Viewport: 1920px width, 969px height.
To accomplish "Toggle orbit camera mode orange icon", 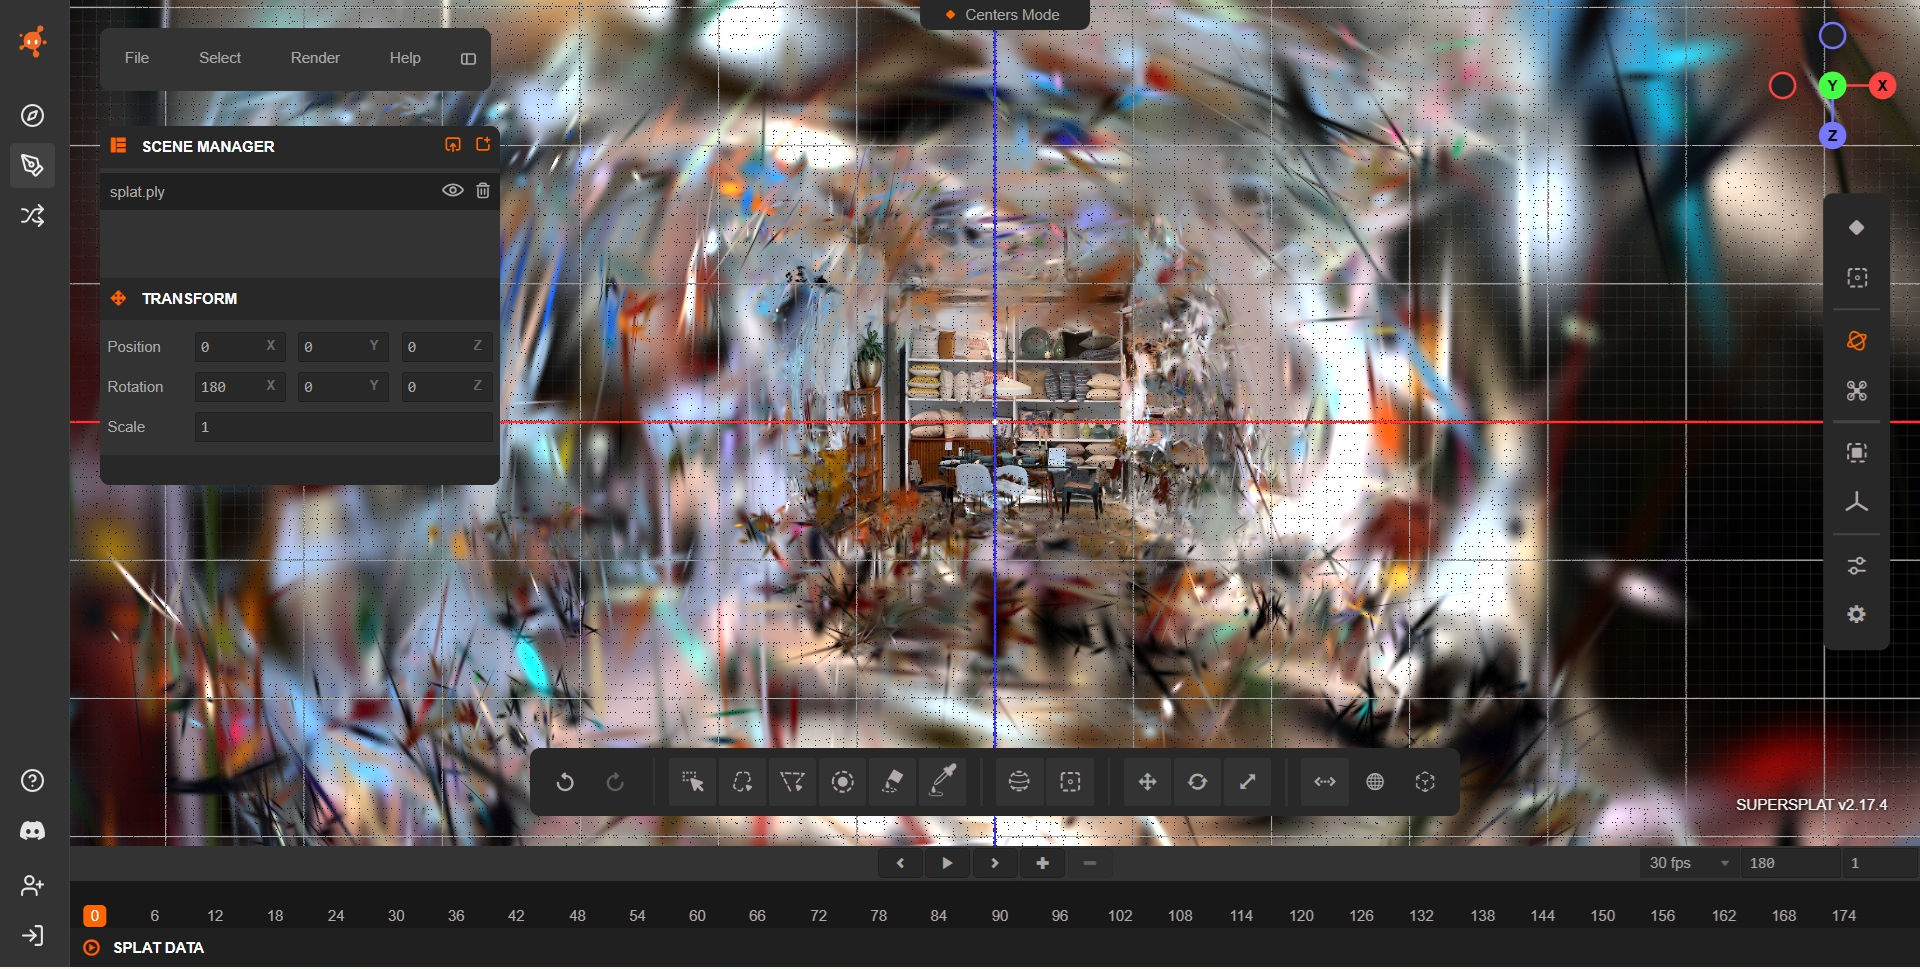I will coord(1856,341).
